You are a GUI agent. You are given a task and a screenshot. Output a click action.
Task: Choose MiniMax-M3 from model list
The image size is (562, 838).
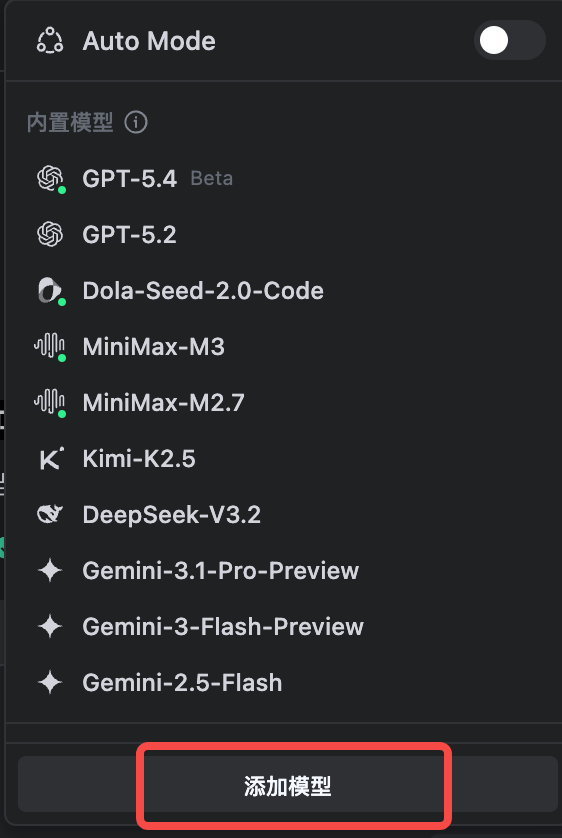click(285, 346)
